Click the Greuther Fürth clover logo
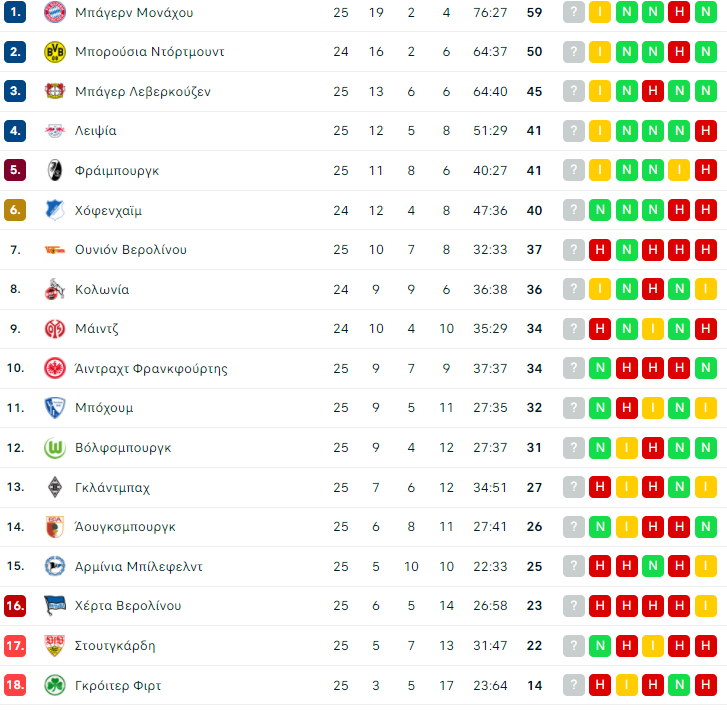The image size is (727, 711). [55, 685]
